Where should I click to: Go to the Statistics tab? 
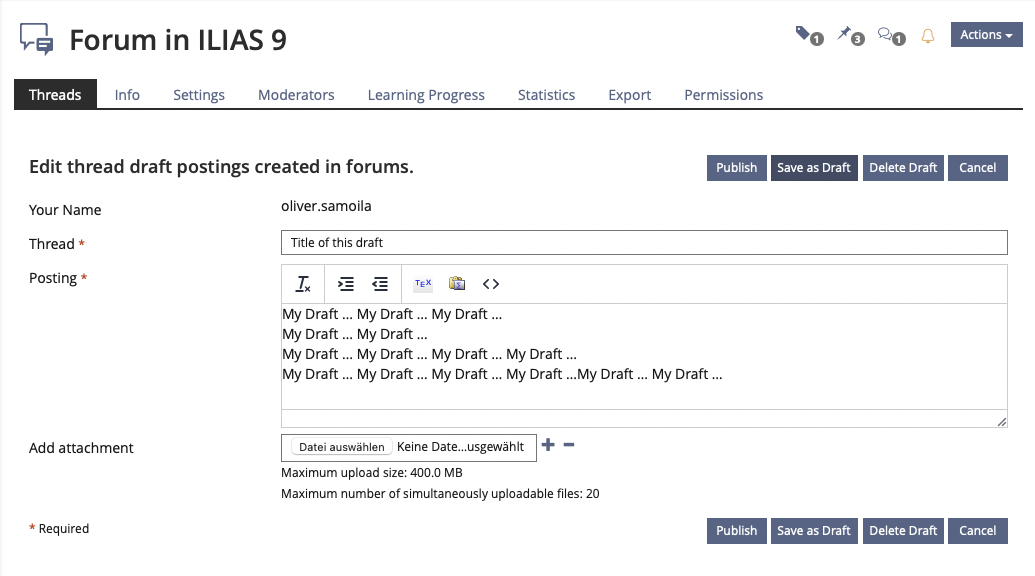click(x=546, y=95)
